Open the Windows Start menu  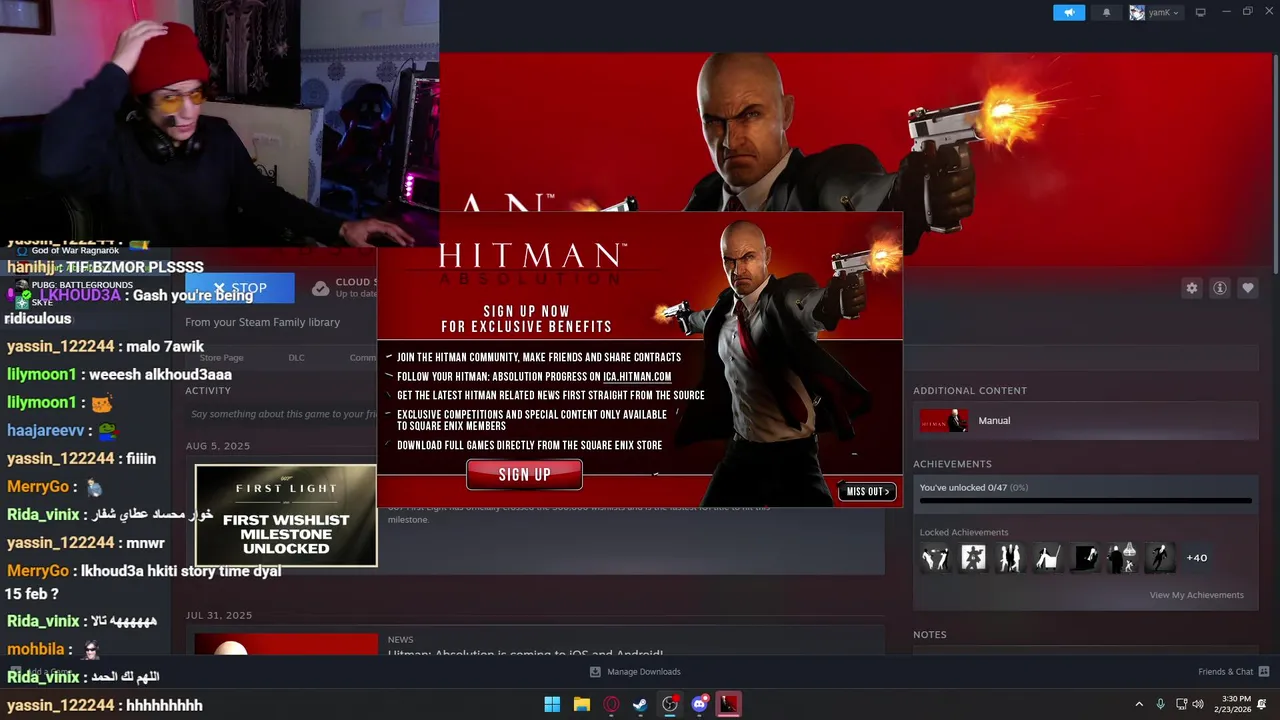(x=552, y=704)
